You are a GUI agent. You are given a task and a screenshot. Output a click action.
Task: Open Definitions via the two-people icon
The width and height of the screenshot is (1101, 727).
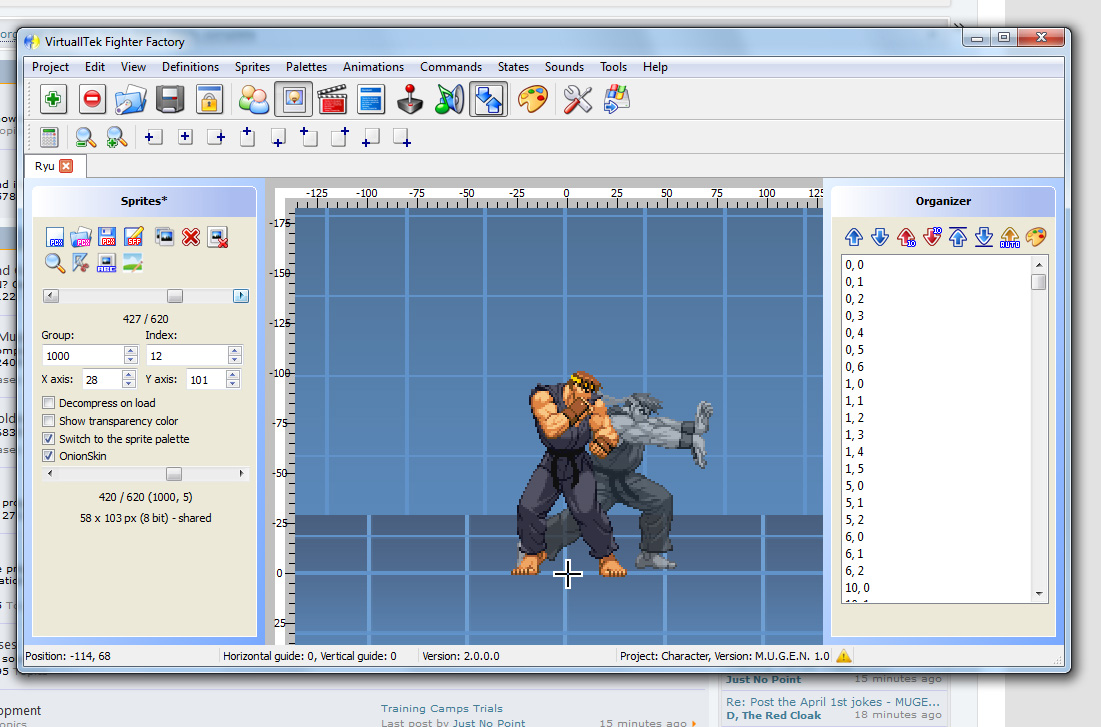[253, 99]
